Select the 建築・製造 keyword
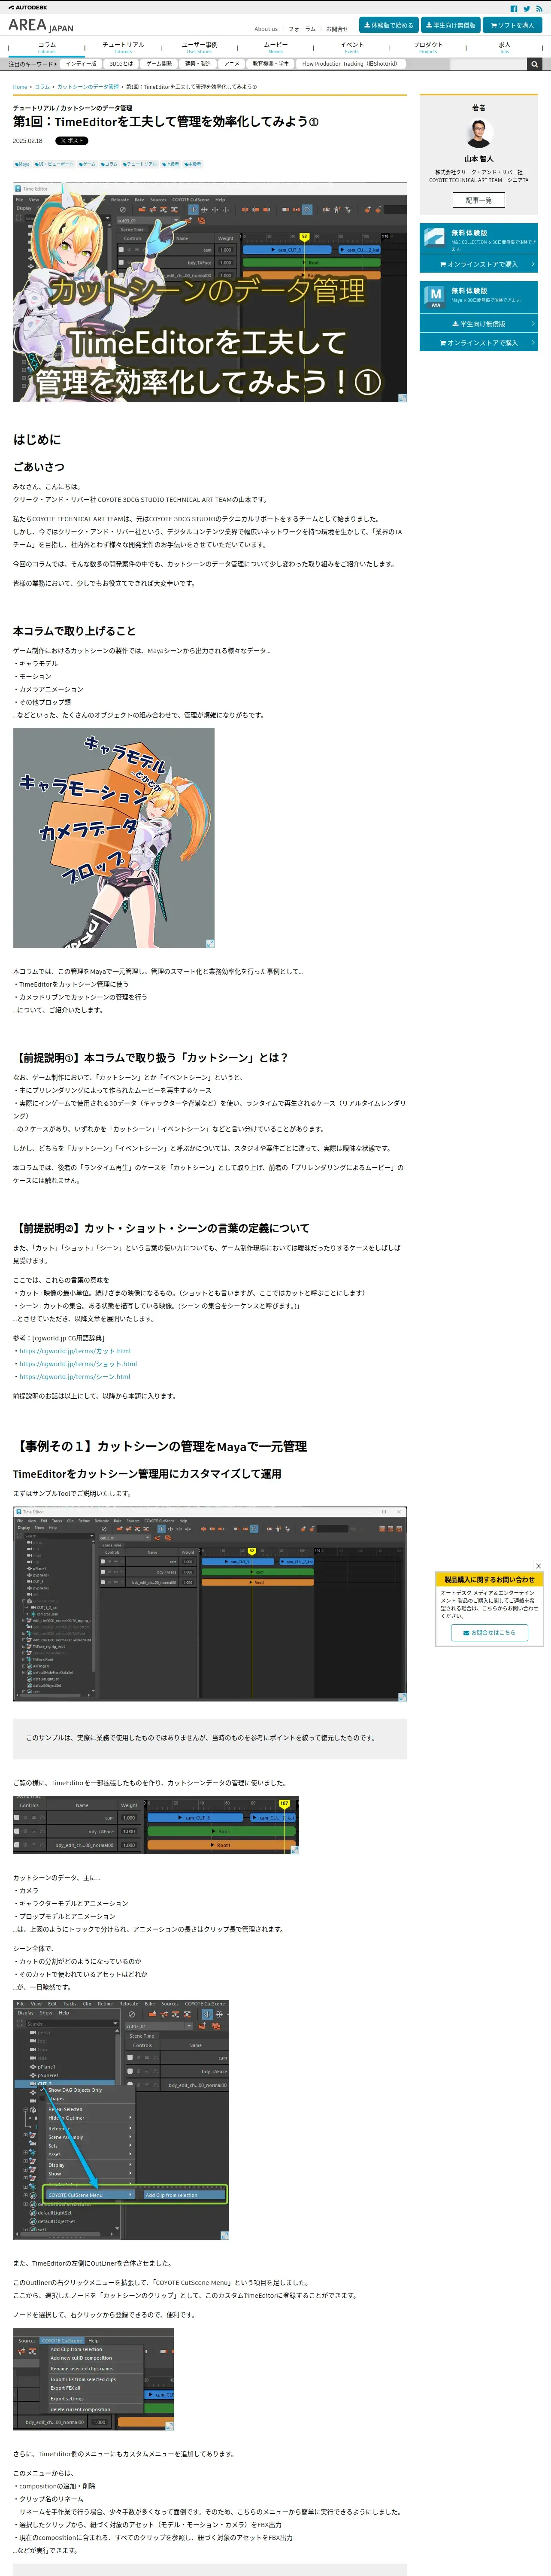551x2576 pixels. coord(198,64)
